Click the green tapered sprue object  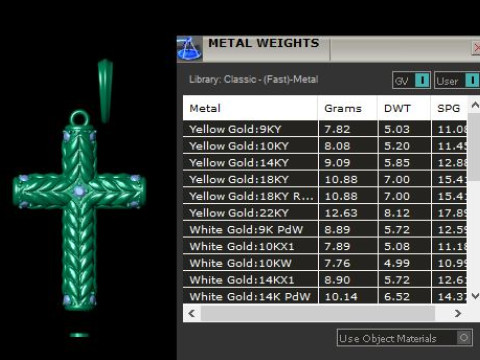tap(105, 91)
